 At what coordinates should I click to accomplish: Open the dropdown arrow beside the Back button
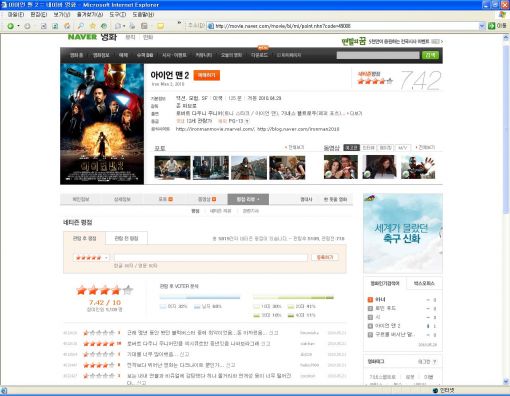point(18,26)
